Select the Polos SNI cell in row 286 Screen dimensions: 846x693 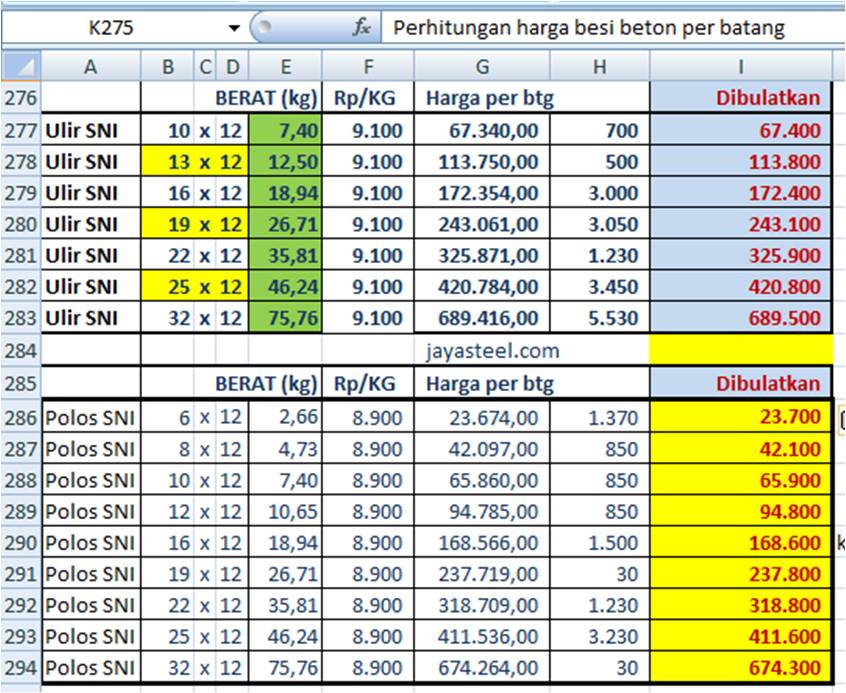[x=88, y=419]
